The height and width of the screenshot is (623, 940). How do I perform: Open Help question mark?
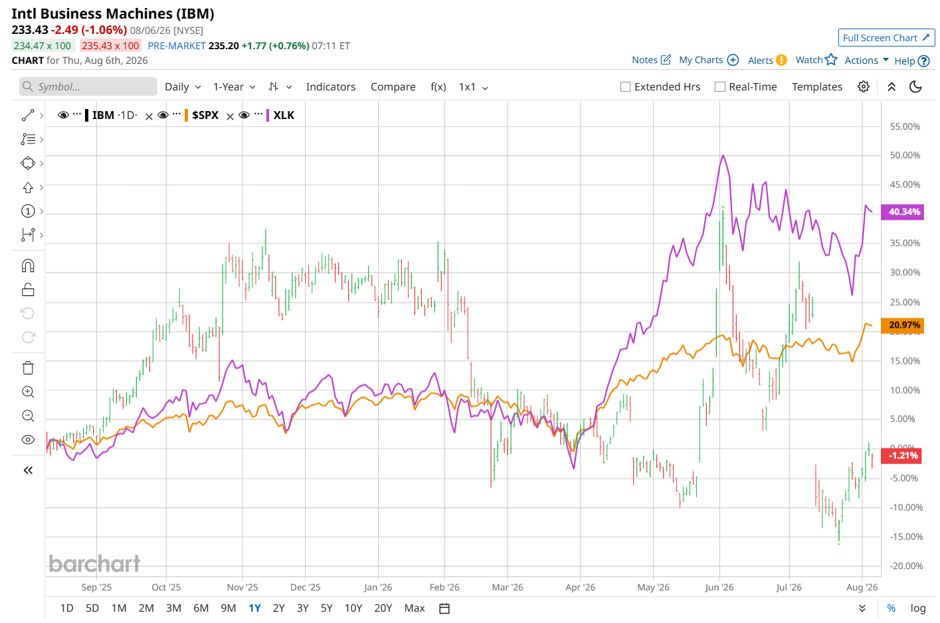click(924, 61)
